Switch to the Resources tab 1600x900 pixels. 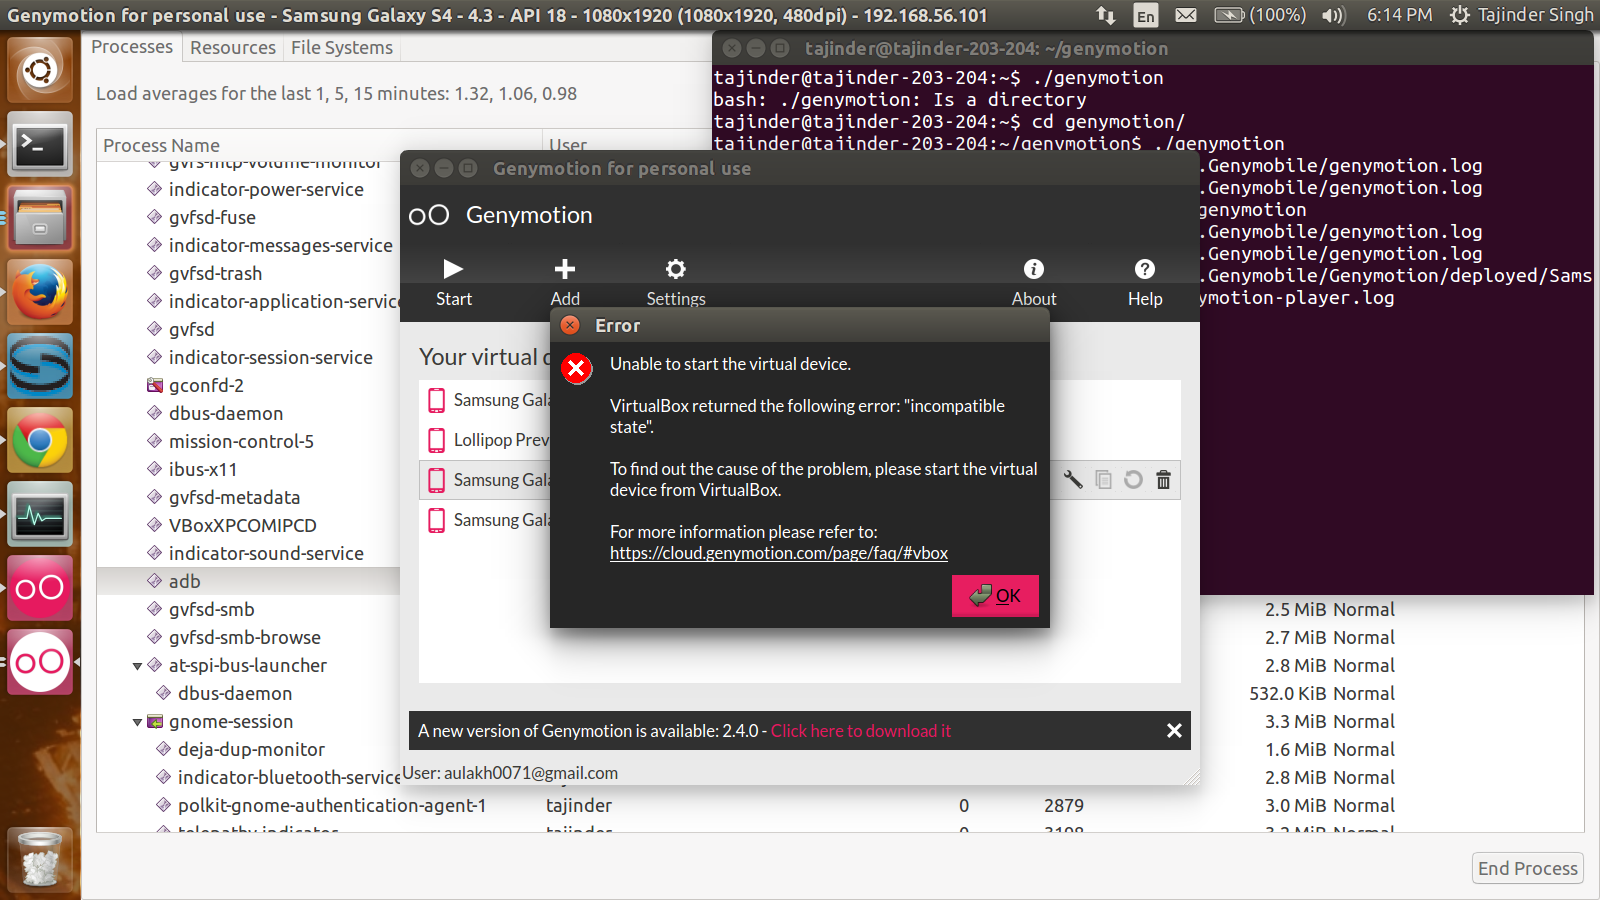(x=233, y=47)
